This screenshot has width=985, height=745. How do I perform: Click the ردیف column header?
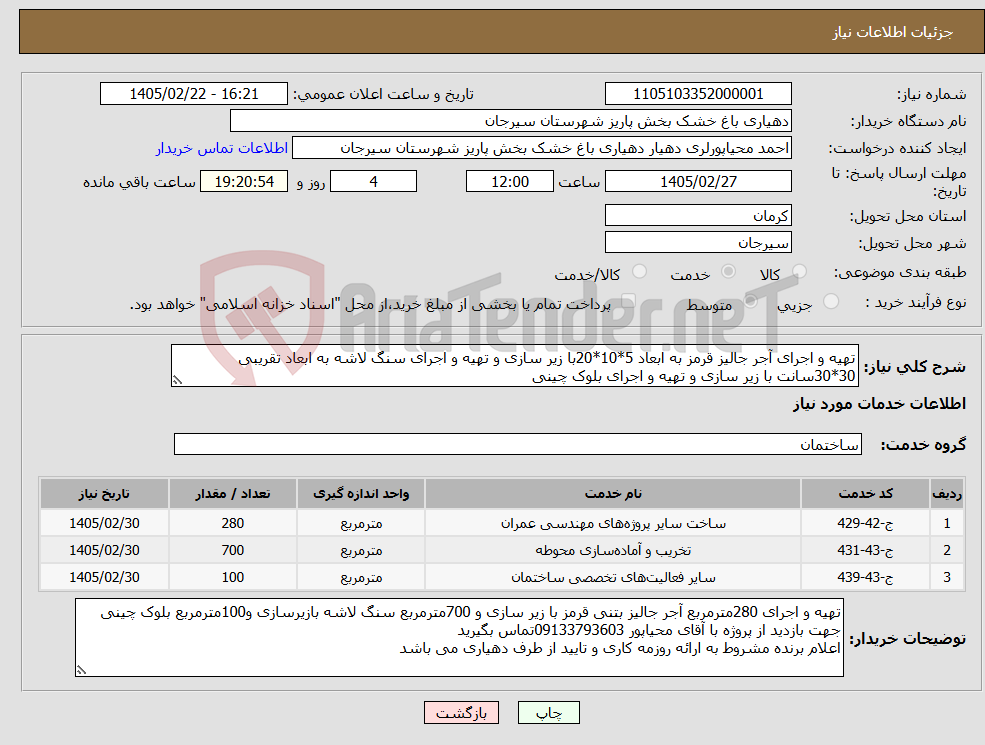click(x=947, y=494)
